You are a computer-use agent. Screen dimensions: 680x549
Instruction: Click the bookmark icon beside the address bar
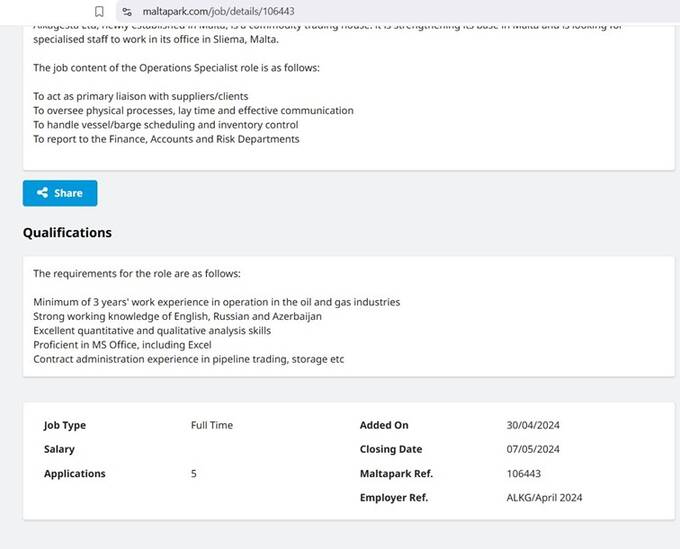click(99, 11)
